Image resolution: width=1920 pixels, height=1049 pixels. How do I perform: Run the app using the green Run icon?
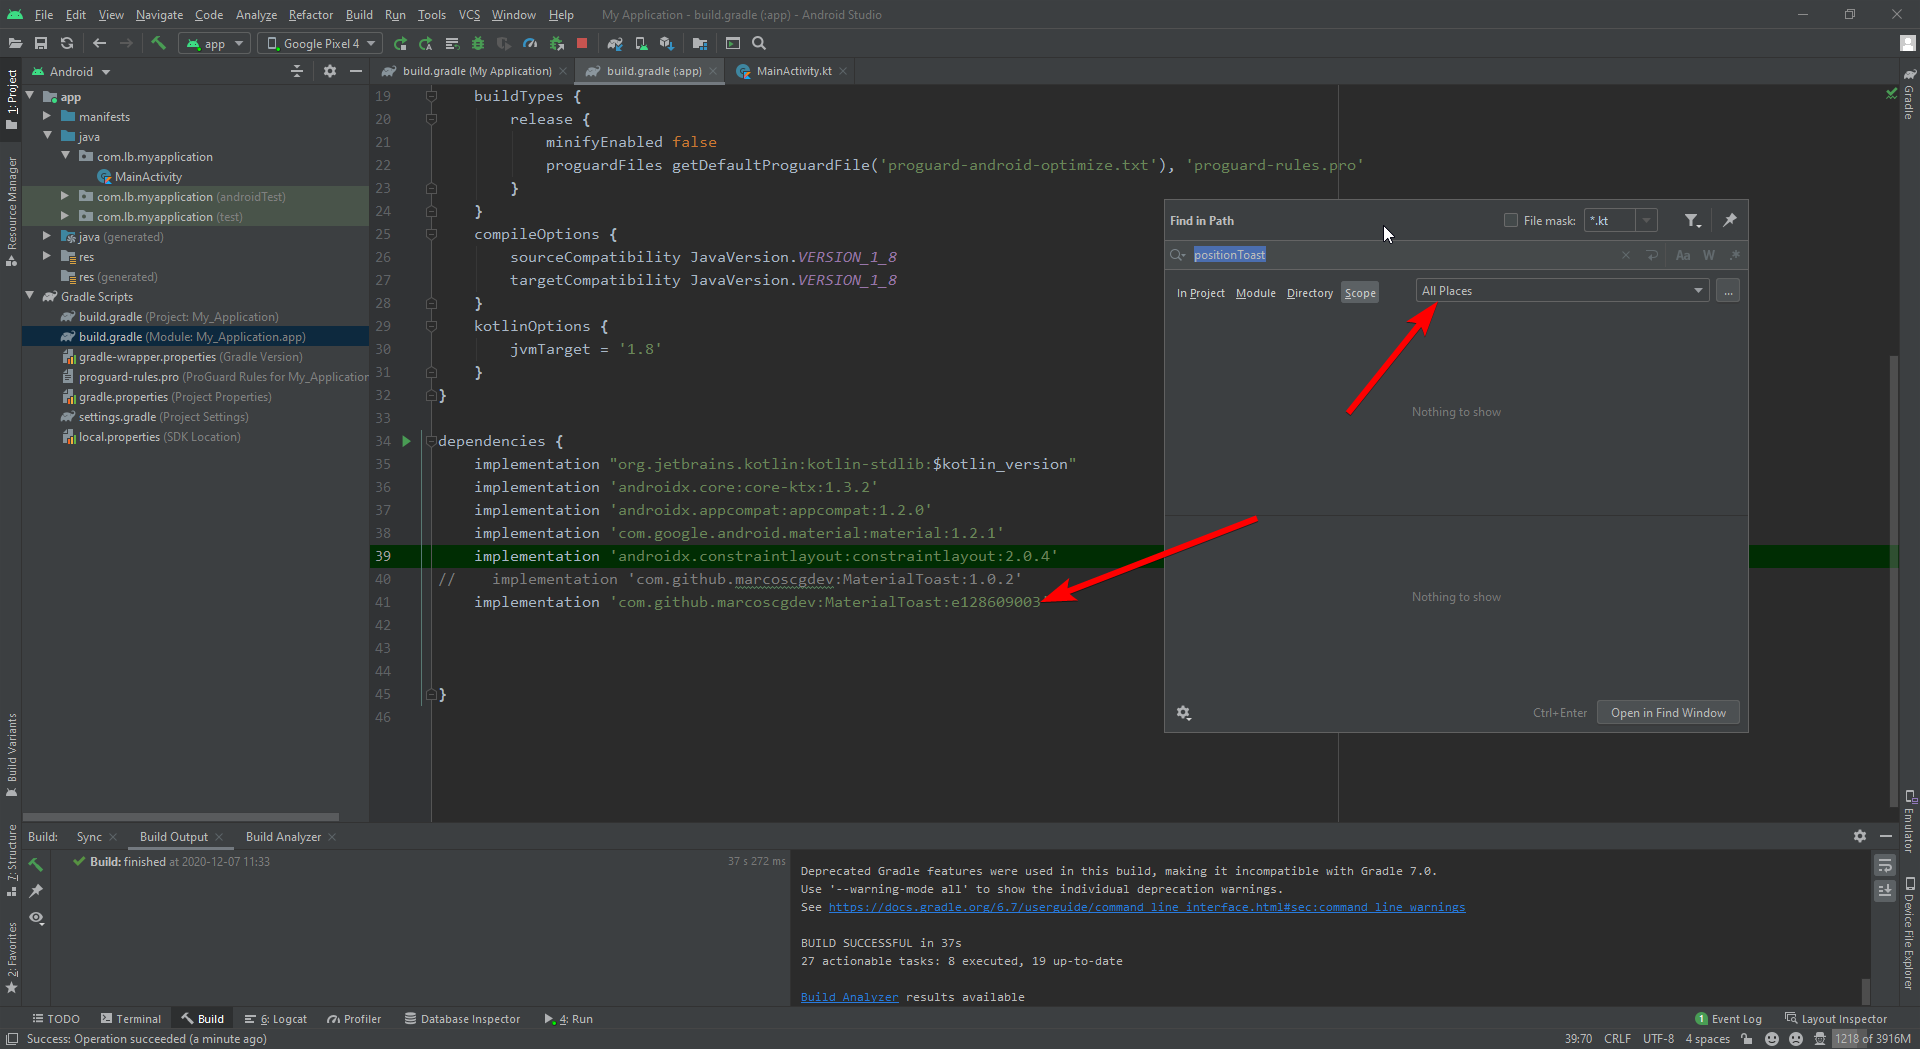click(400, 43)
